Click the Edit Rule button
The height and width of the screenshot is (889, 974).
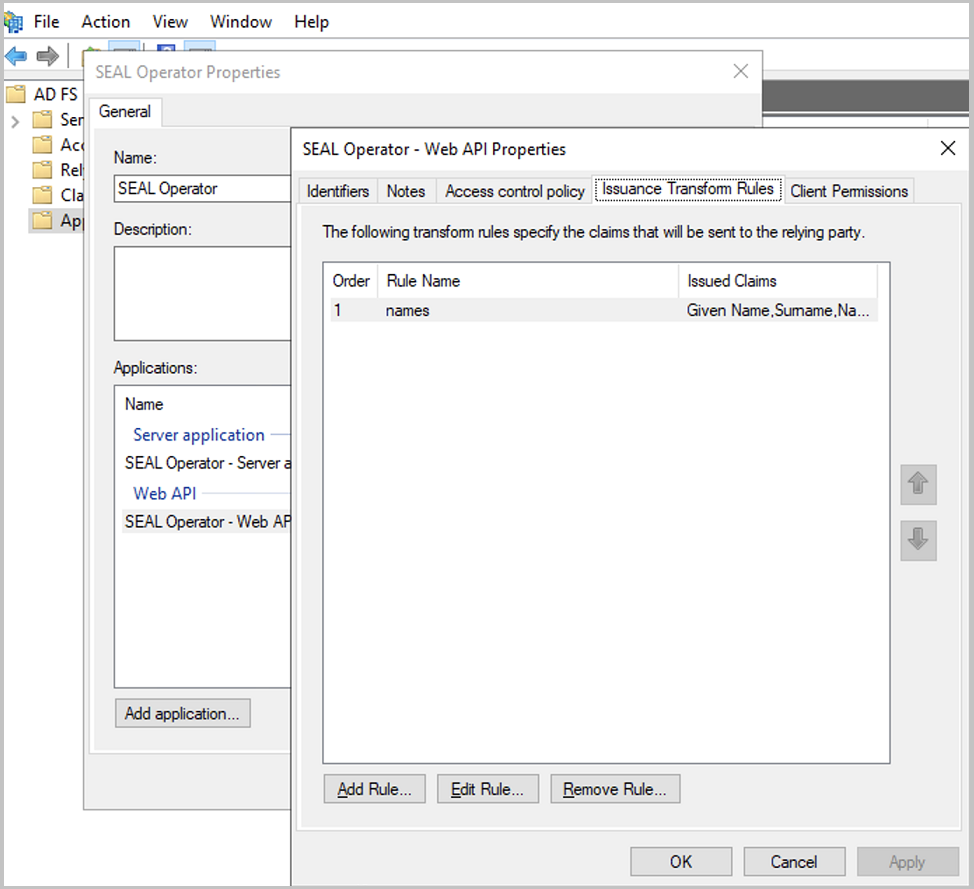(487, 789)
